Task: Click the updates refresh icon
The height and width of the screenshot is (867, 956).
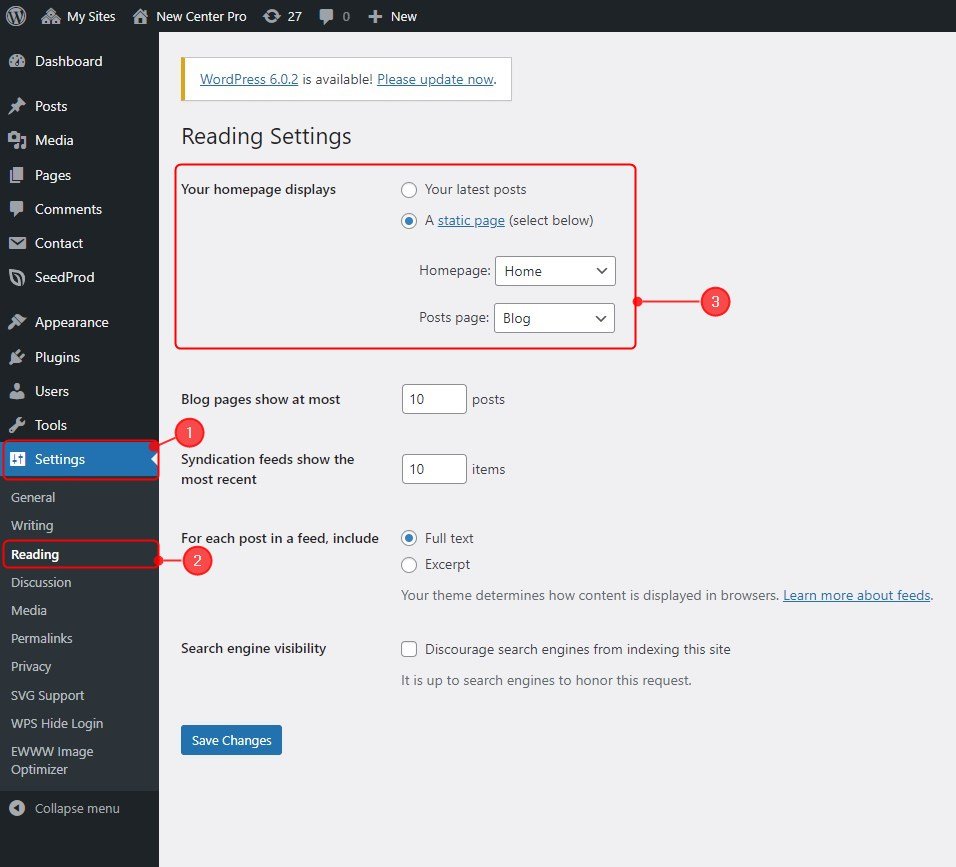Action: click(271, 16)
